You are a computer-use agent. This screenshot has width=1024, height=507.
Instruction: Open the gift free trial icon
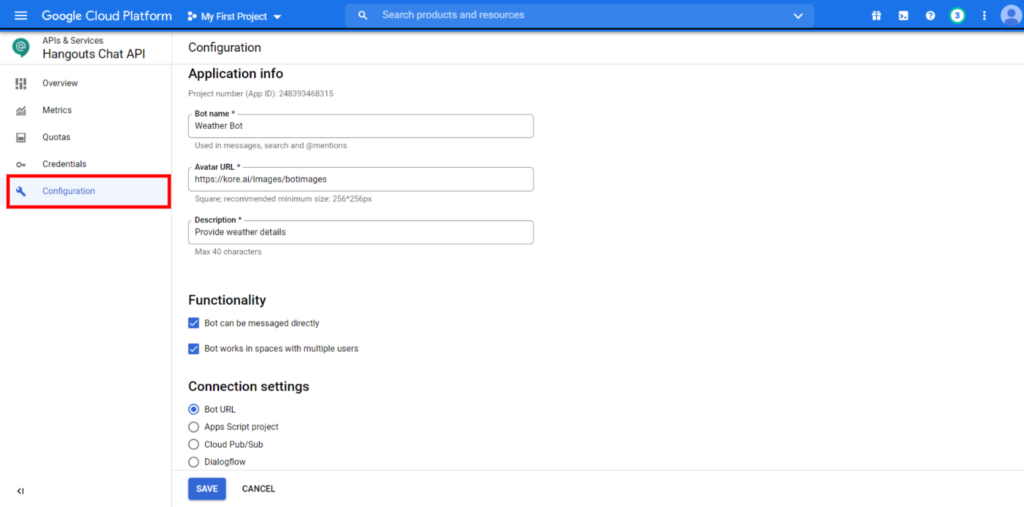pyautogui.click(x=876, y=16)
